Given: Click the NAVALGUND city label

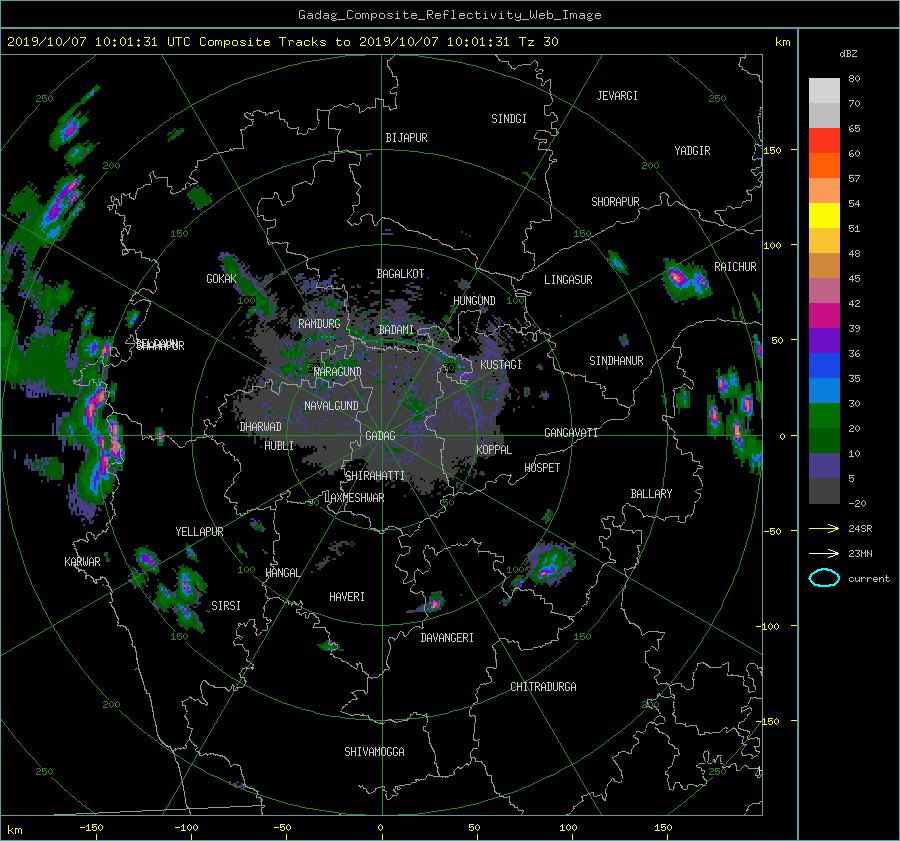Looking at the screenshot, I should click(x=331, y=406).
